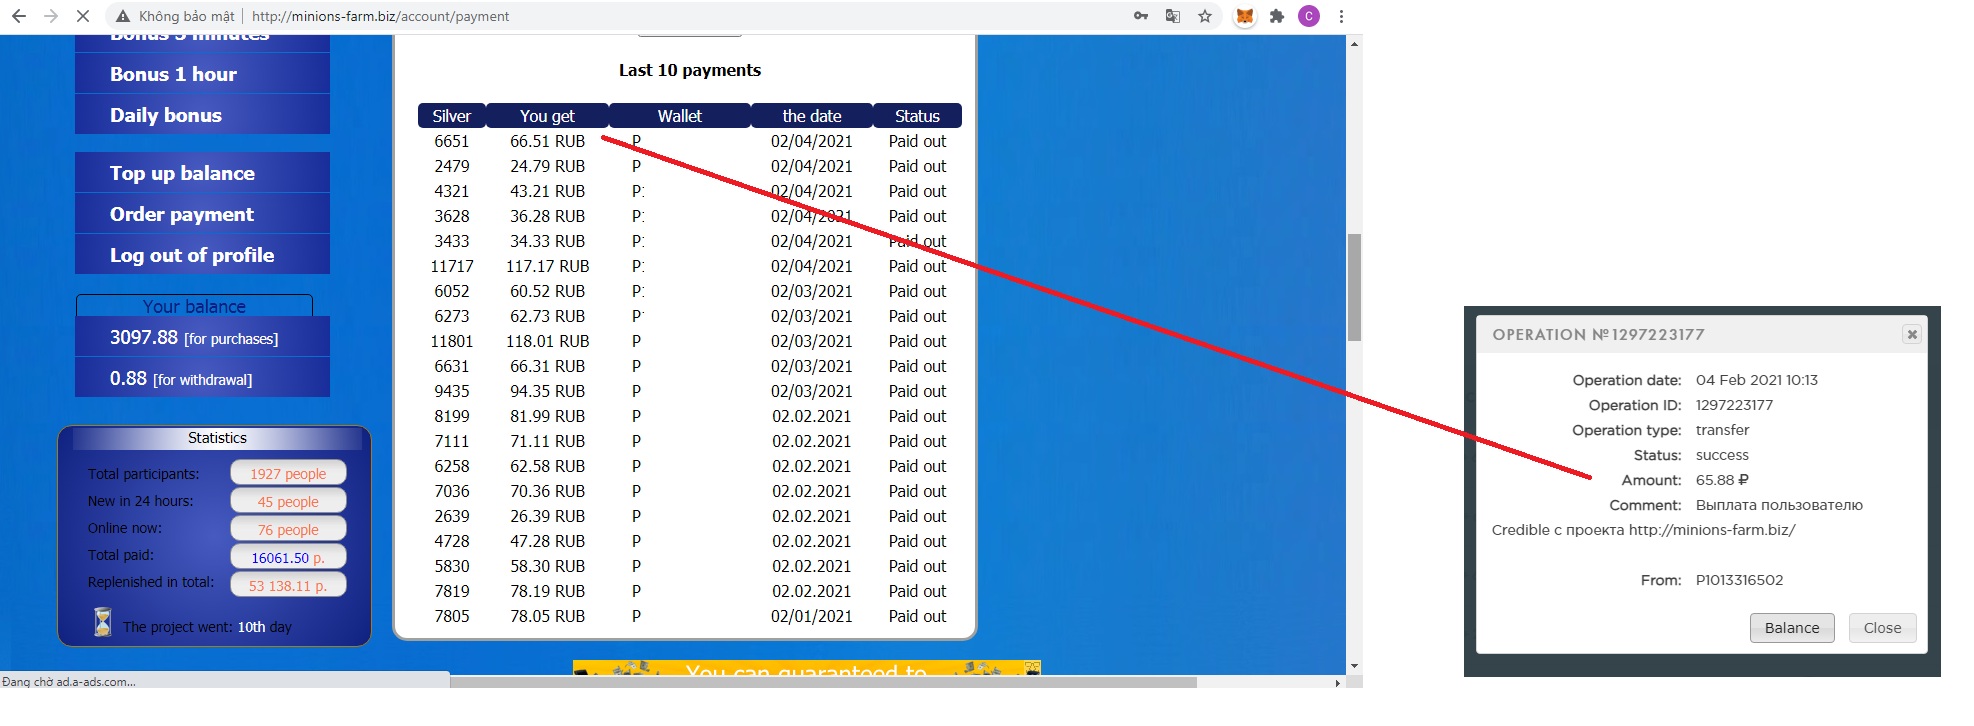Open the Top up balance page
The image size is (1974, 726).
(x=202, y=173)
